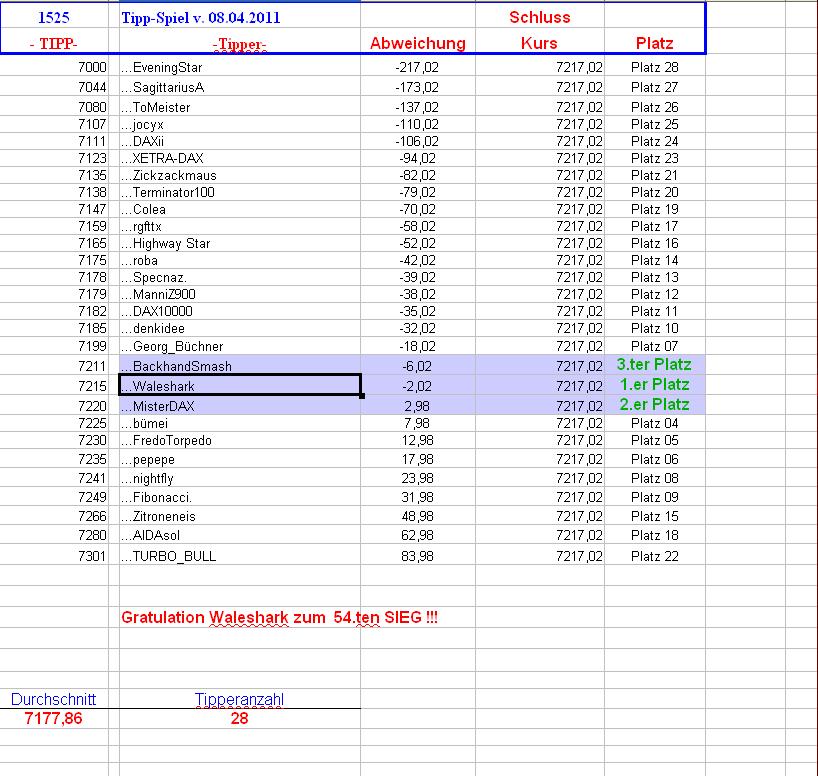Click the Tipp-Spiel v. 08.04.2011 title cell

[239, 17]
